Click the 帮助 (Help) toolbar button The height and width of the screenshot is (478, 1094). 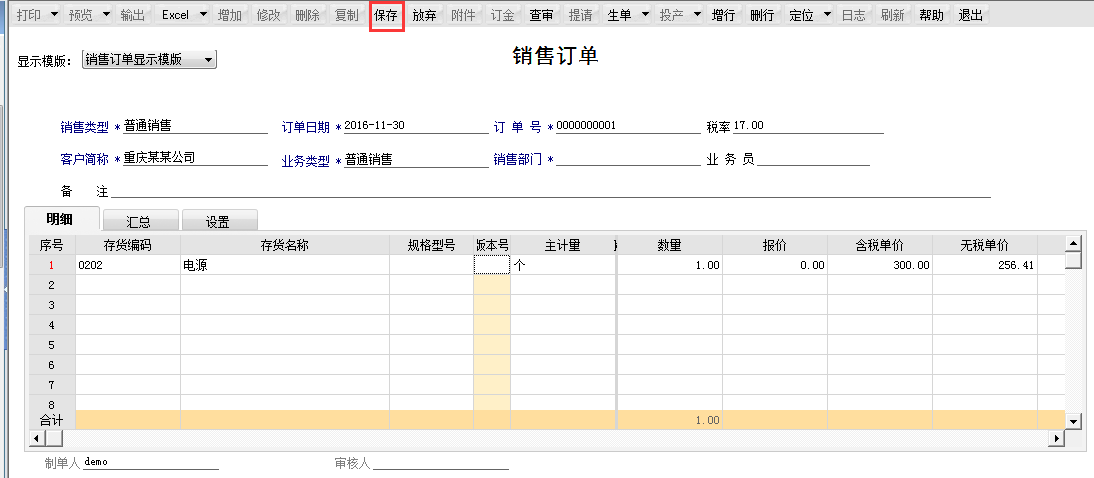pyautogui.click(x=931, y=16)
